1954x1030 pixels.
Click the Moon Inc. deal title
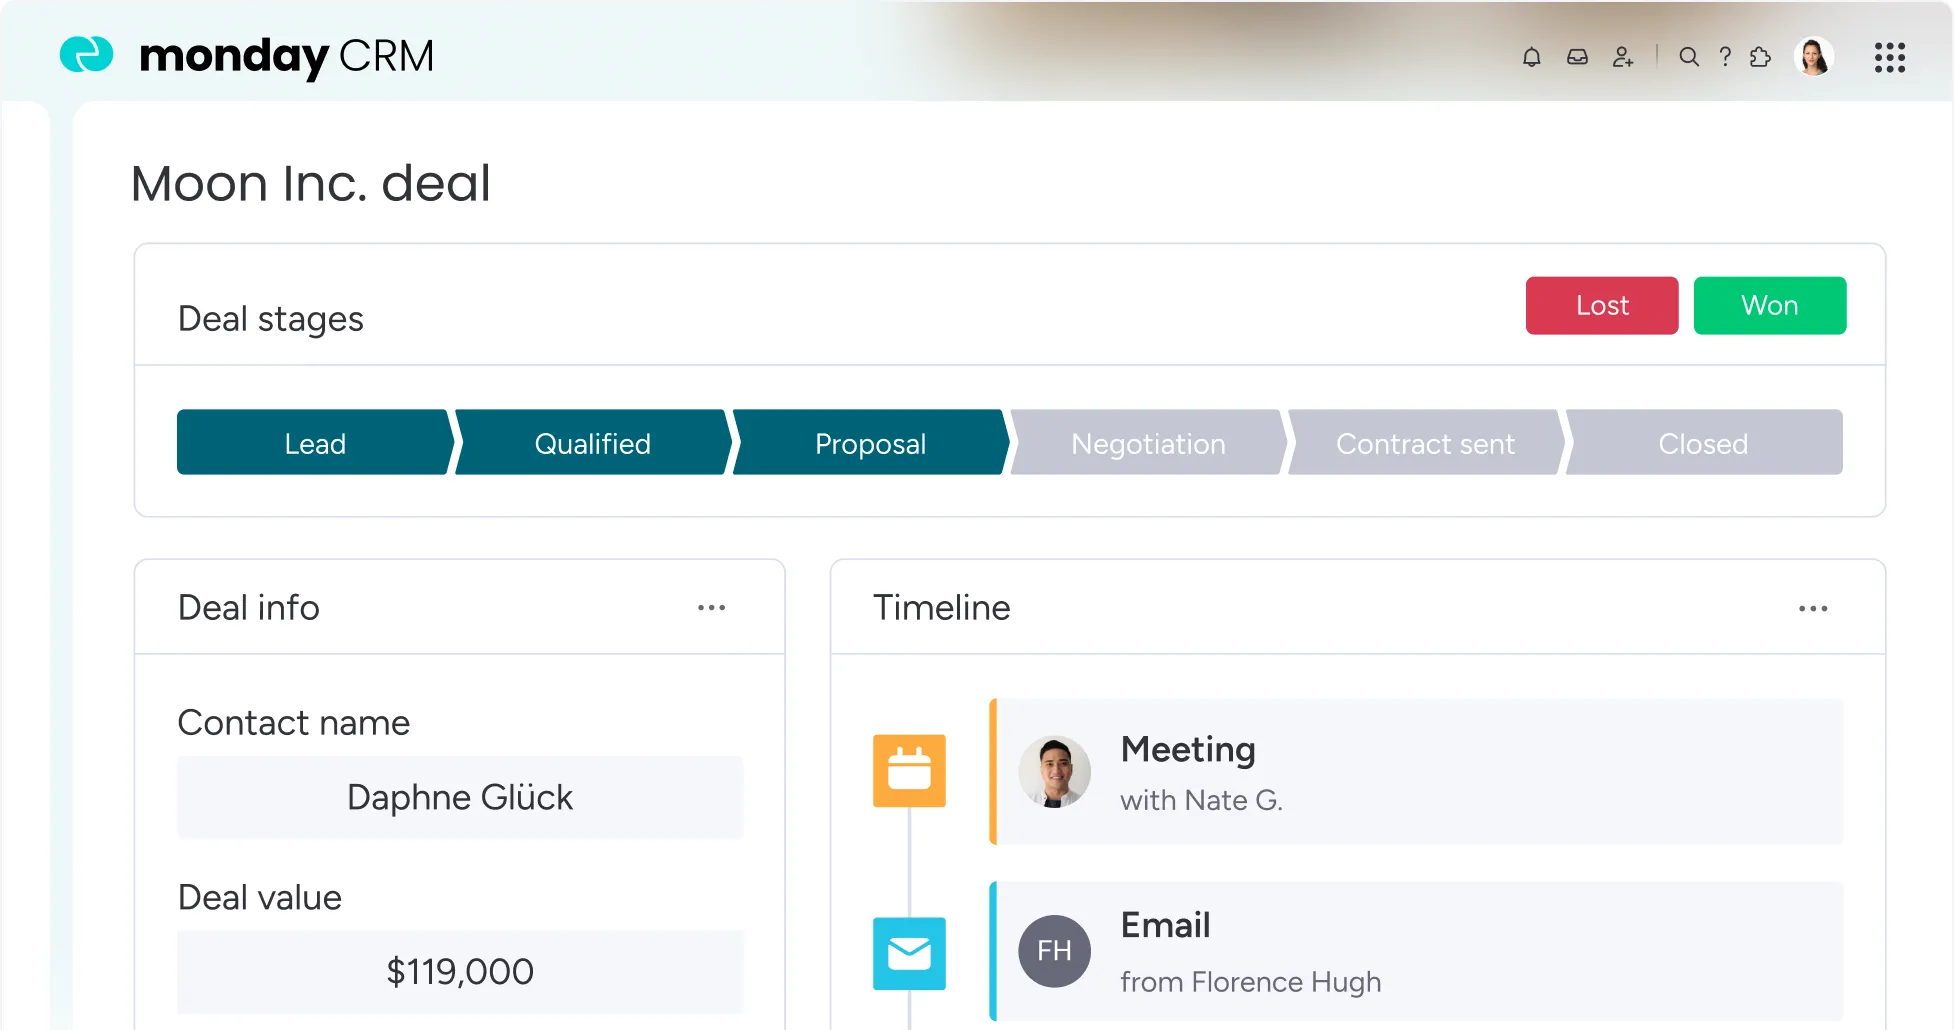pyautogui.click(x=311, y=184)
